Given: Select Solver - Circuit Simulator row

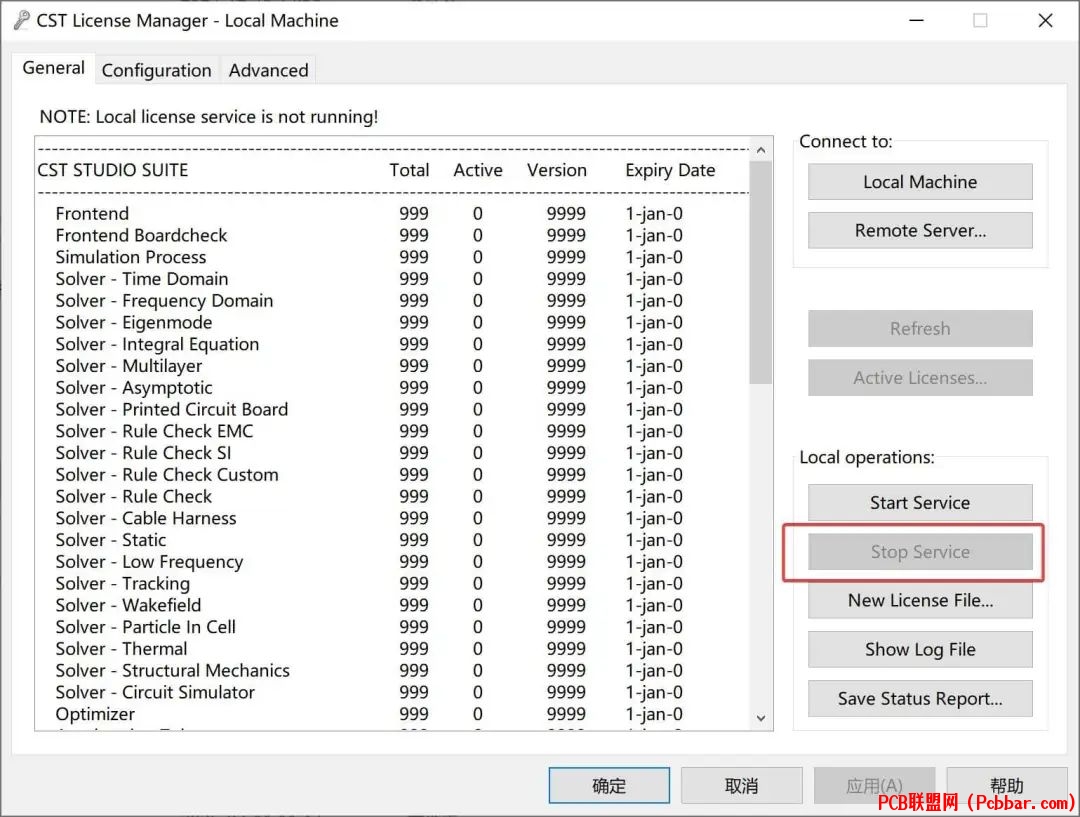Looking at the screenshot, I should pos(369,692).
